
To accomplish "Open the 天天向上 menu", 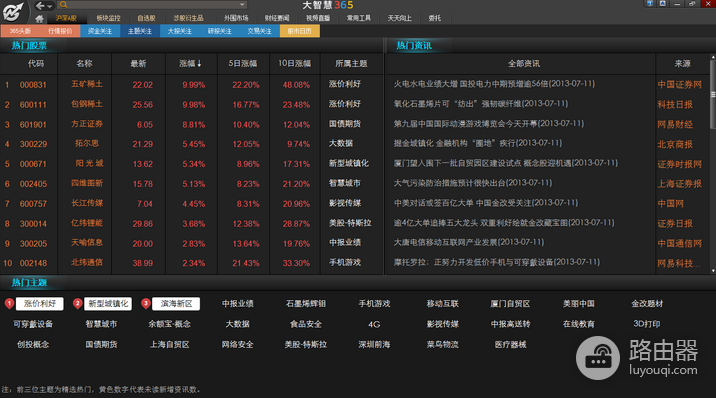I will [x=400, y=18].
